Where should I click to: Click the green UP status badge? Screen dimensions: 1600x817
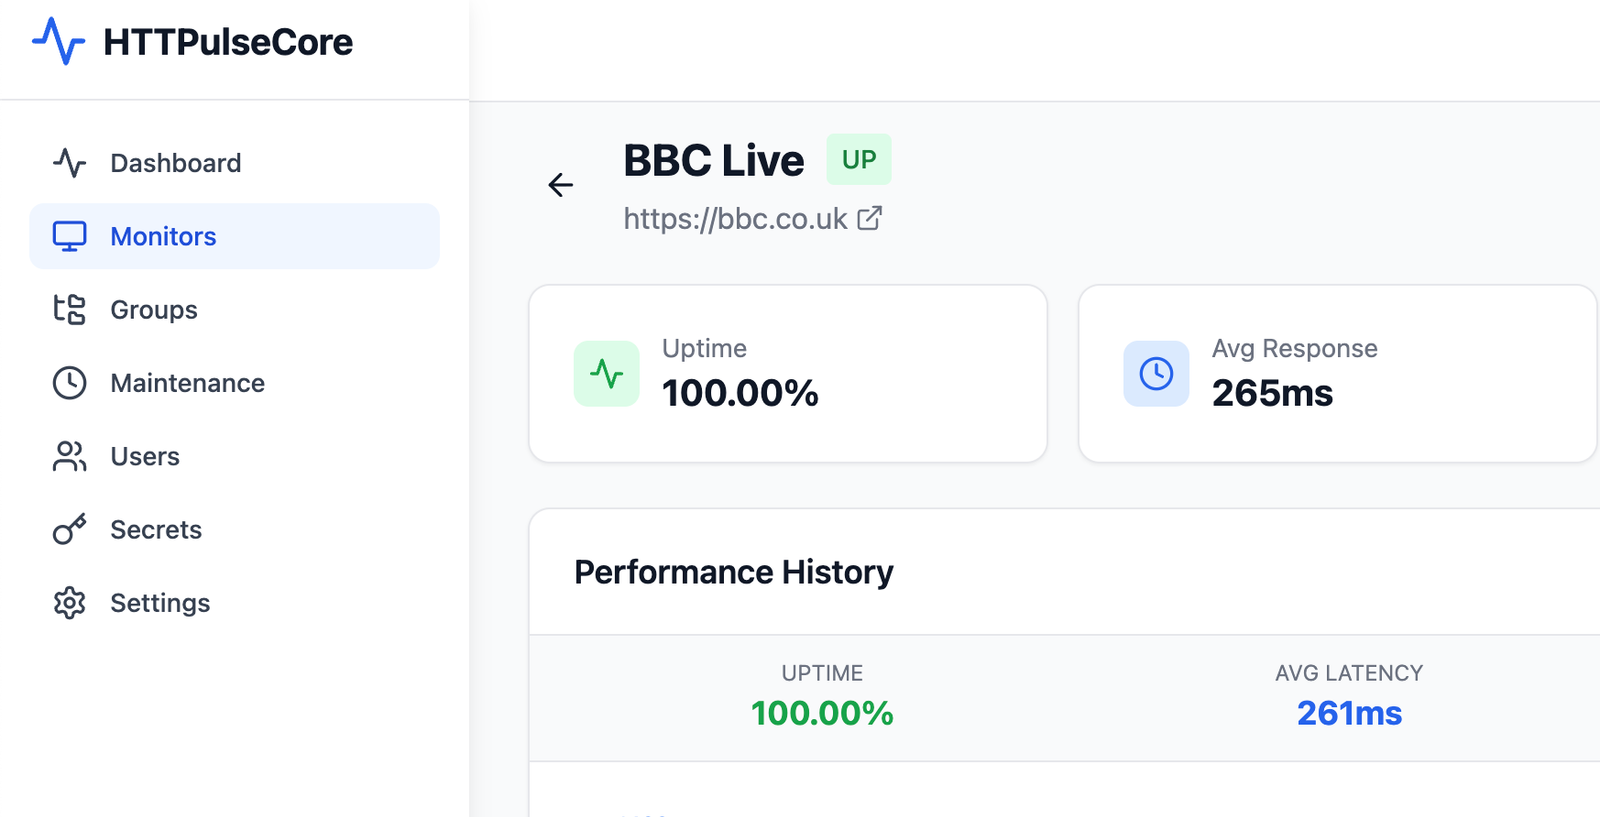click(x=858, y=160)
